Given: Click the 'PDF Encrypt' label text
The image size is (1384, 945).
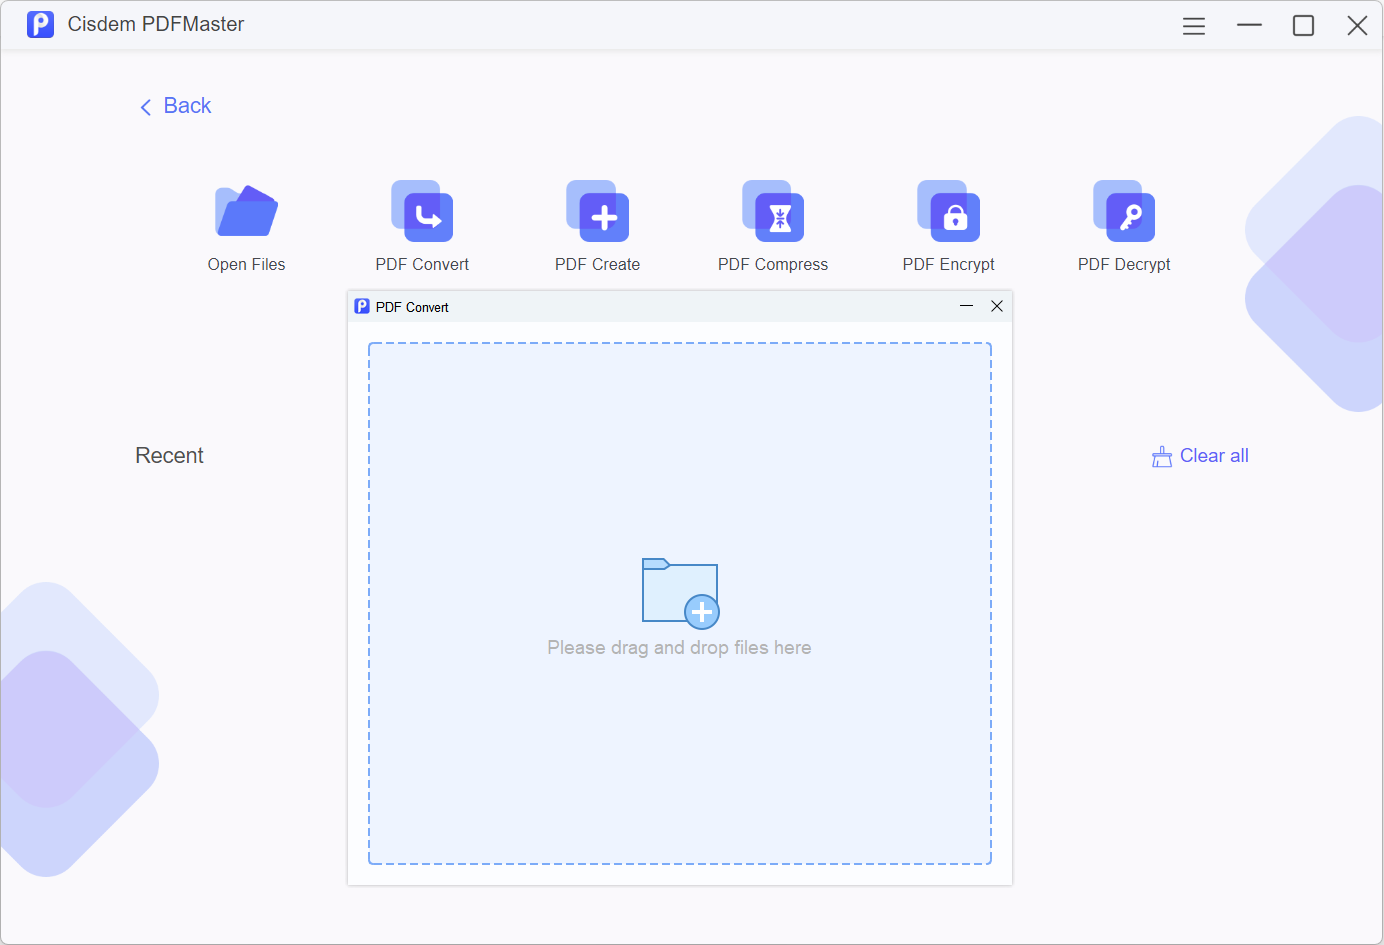Looking at the screenshot, I should coord(948,265).
